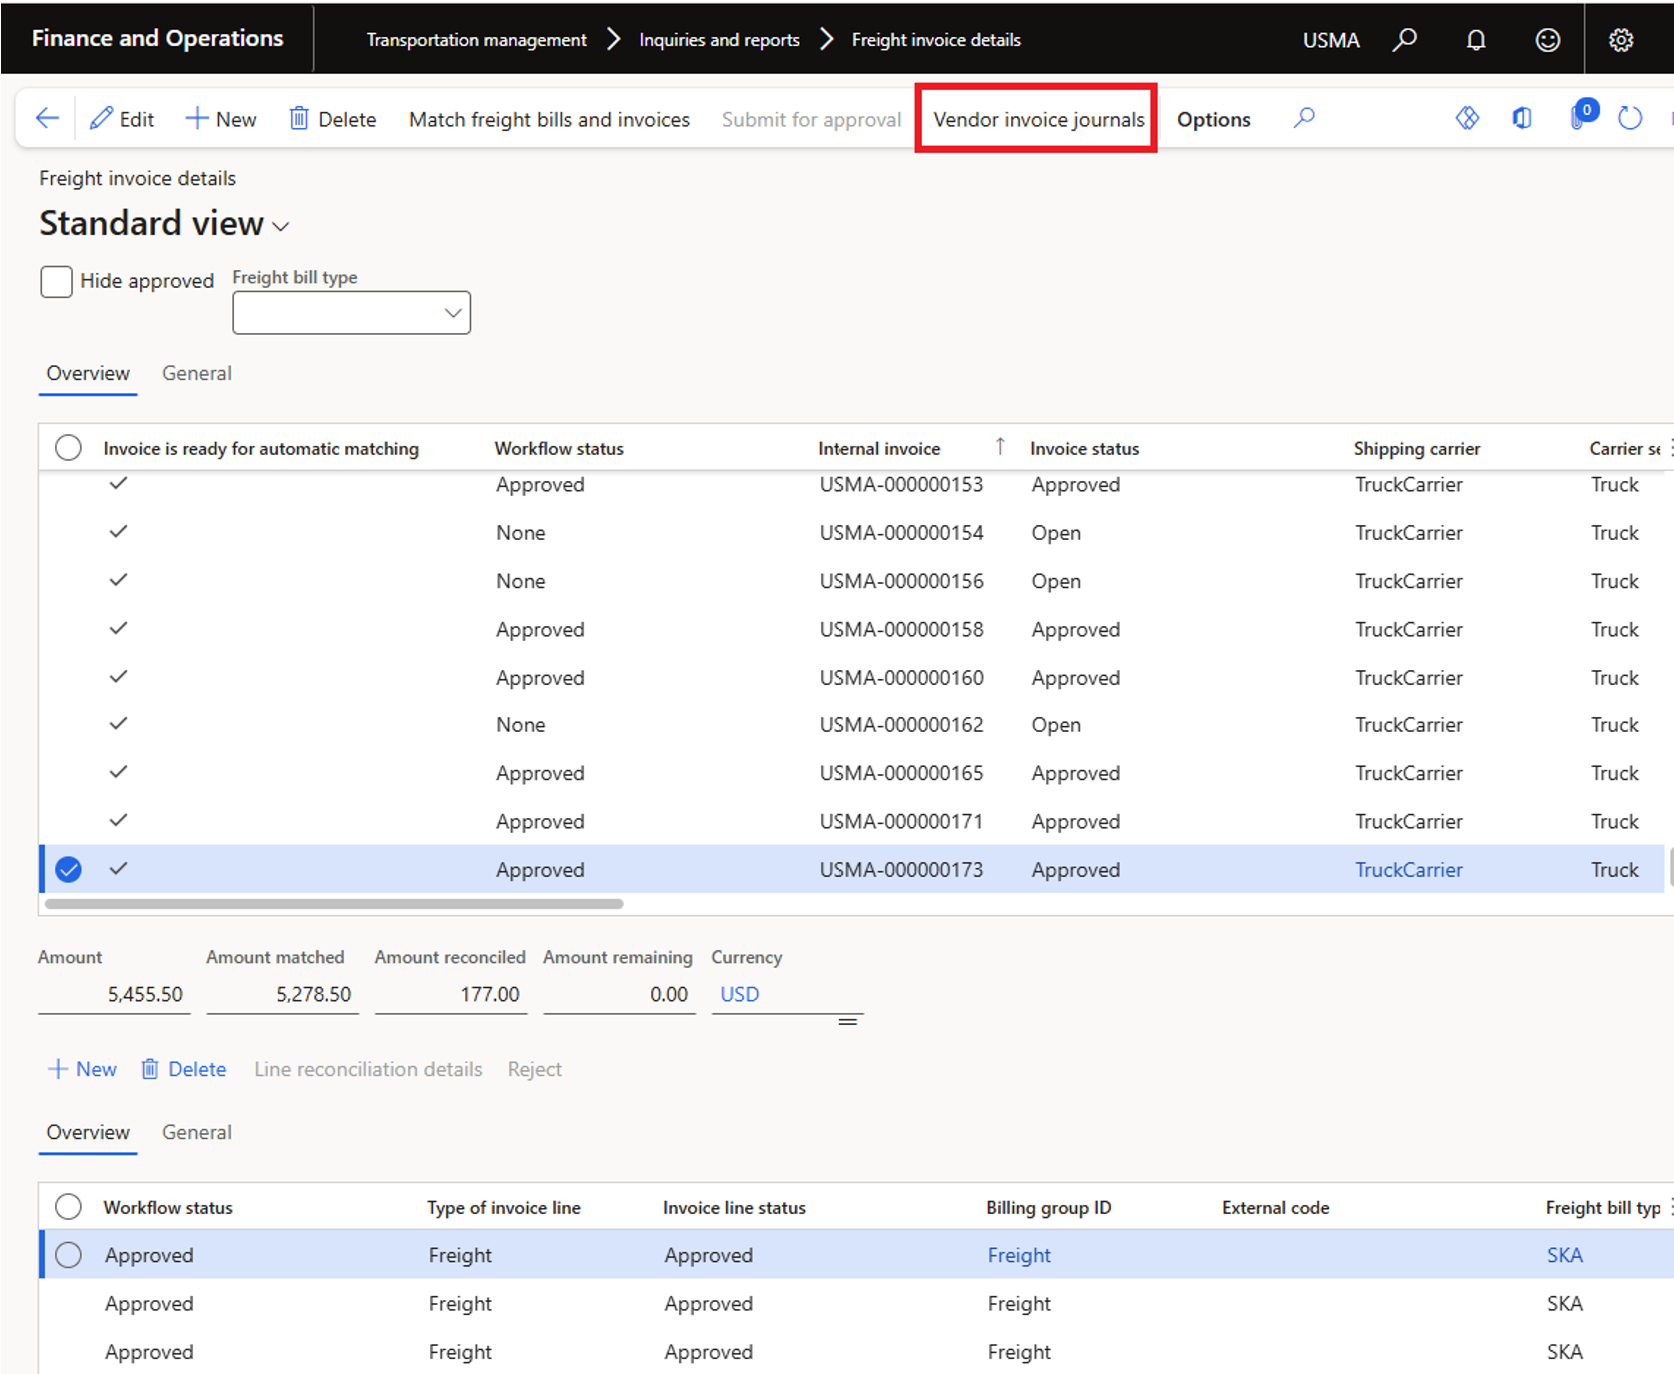1674x1374 pixels.
Task: Click the Amount remaining field 0.00
Action: [x=619, y=994]
